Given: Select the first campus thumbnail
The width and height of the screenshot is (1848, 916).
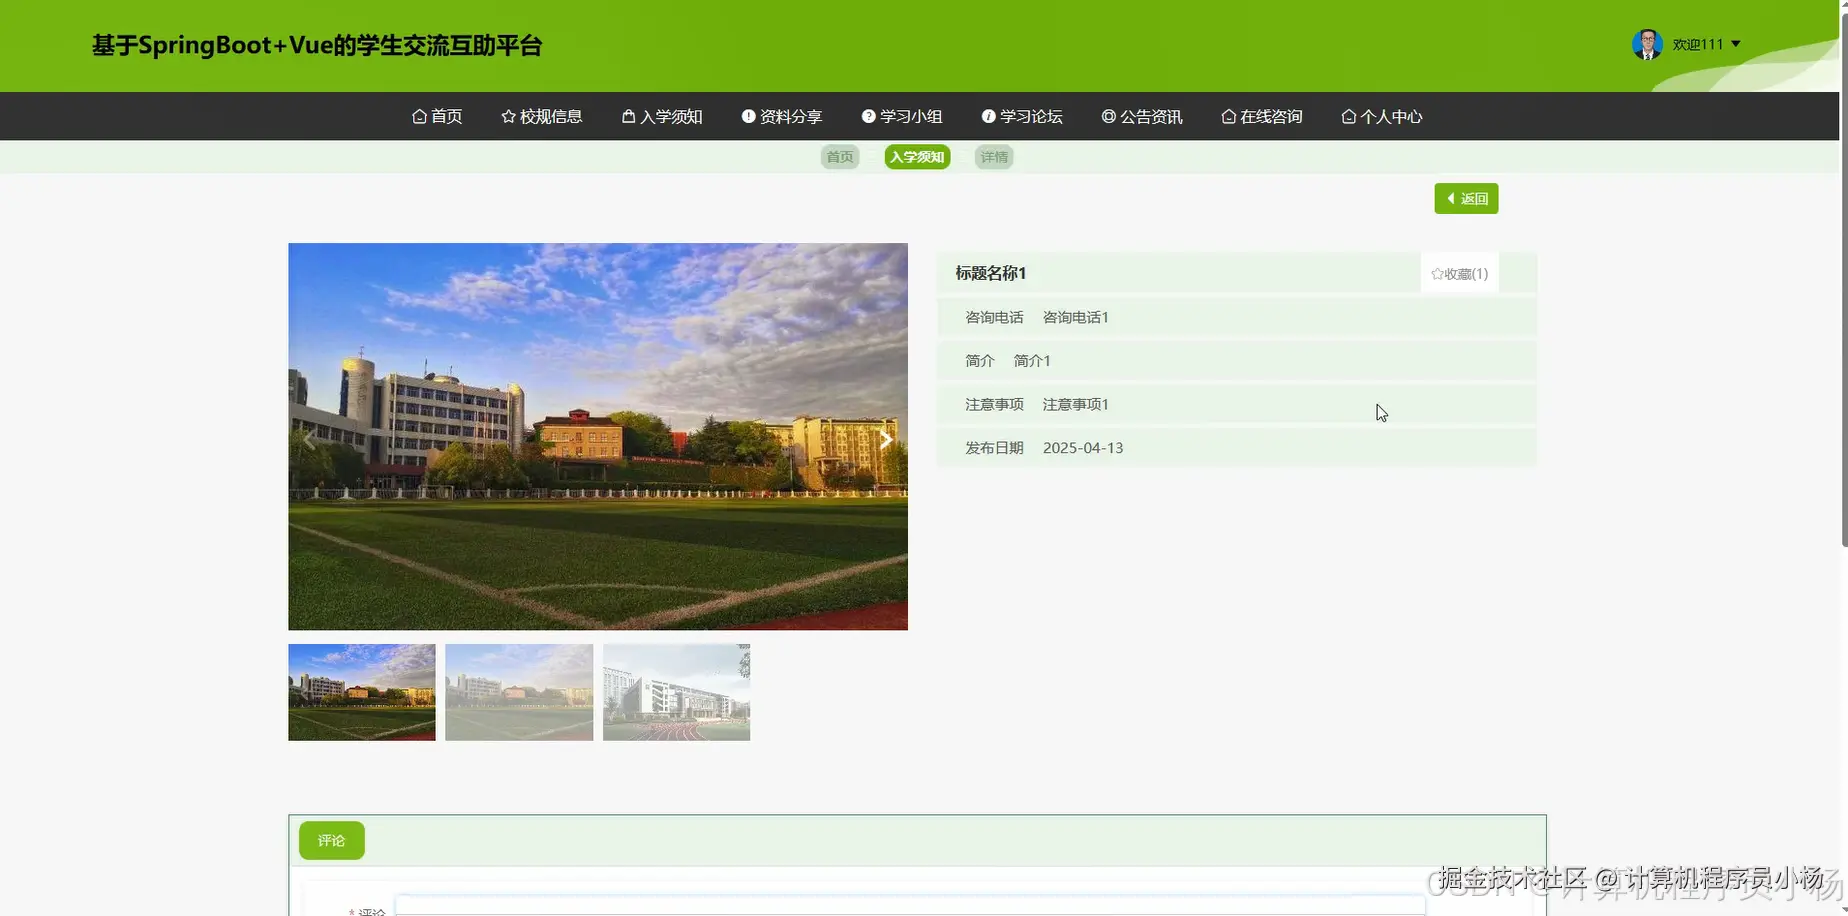Looking at the screenshot, I should 362,692.
